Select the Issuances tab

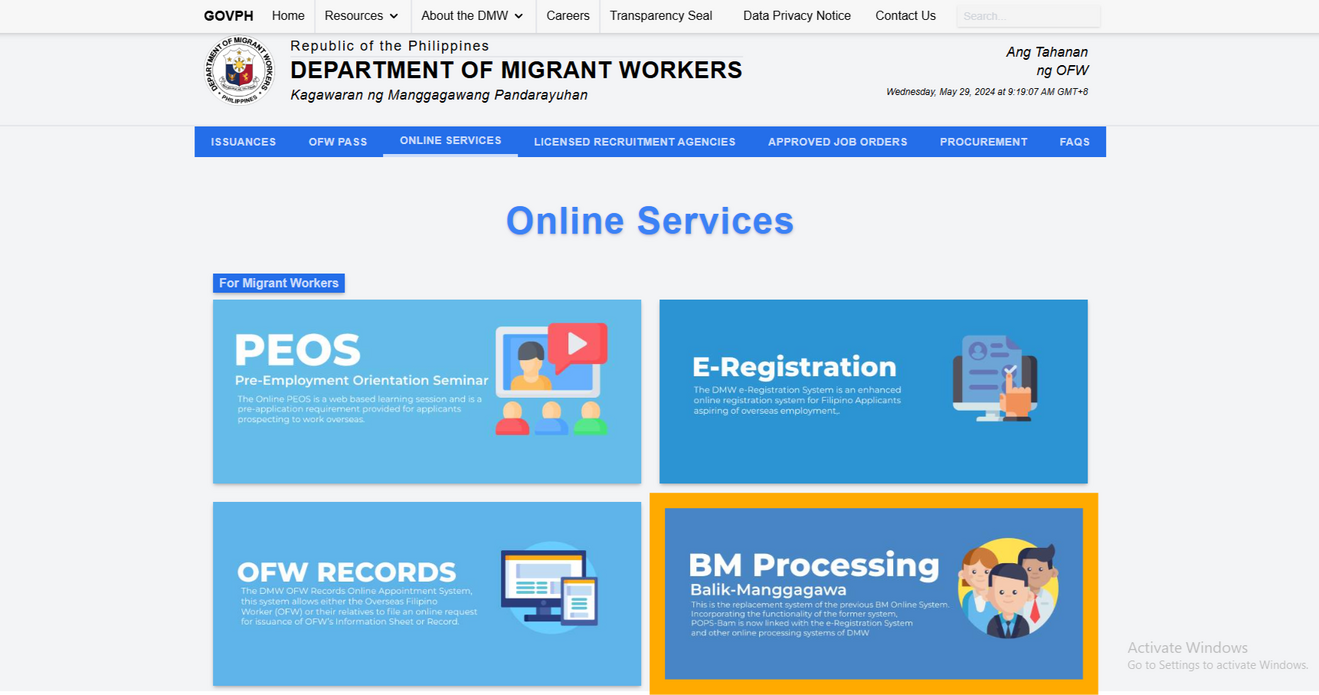click(243, 142)
